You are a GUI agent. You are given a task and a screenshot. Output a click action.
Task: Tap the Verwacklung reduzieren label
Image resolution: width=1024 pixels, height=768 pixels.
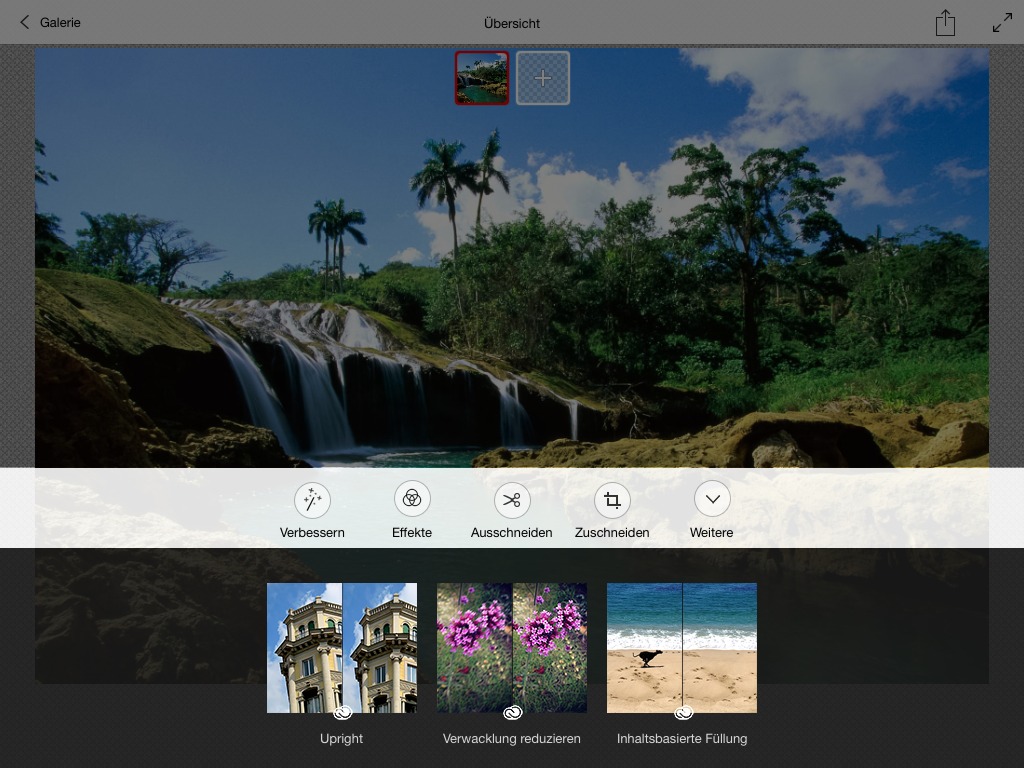[x=512, y=739]
